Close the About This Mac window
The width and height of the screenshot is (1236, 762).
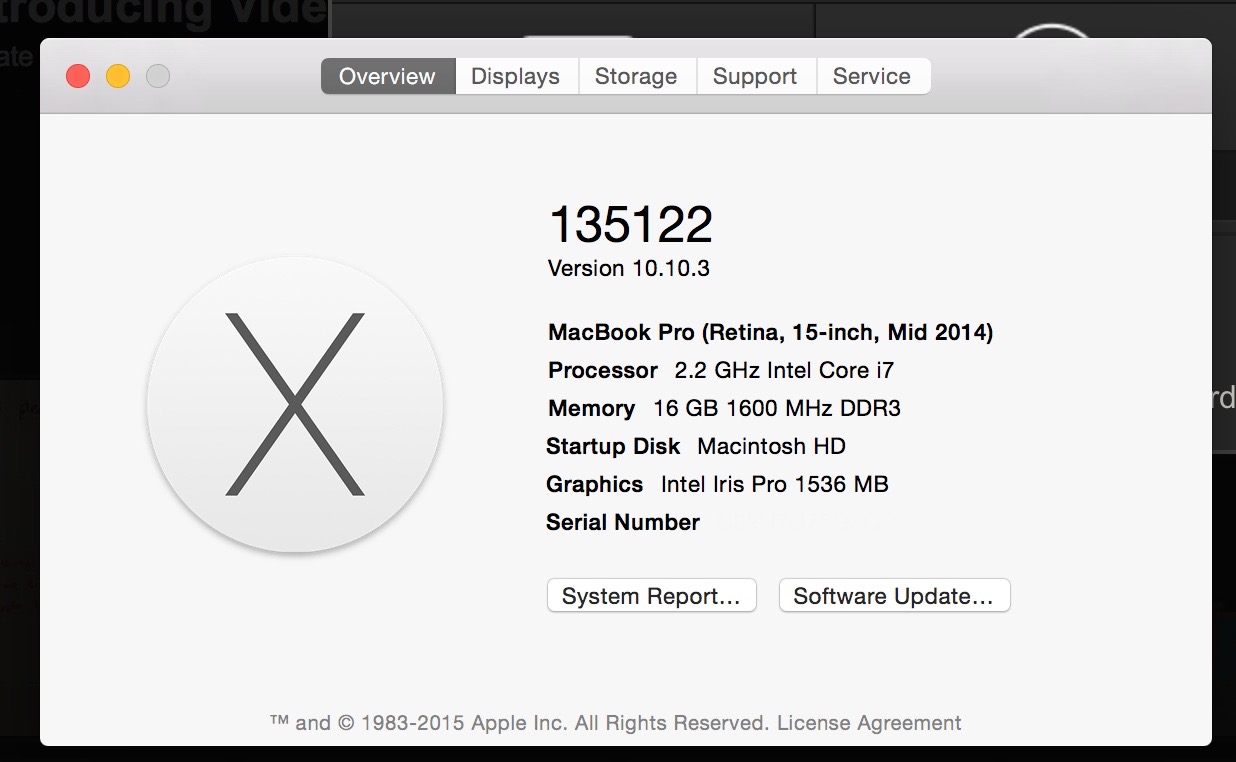(78, 76)
